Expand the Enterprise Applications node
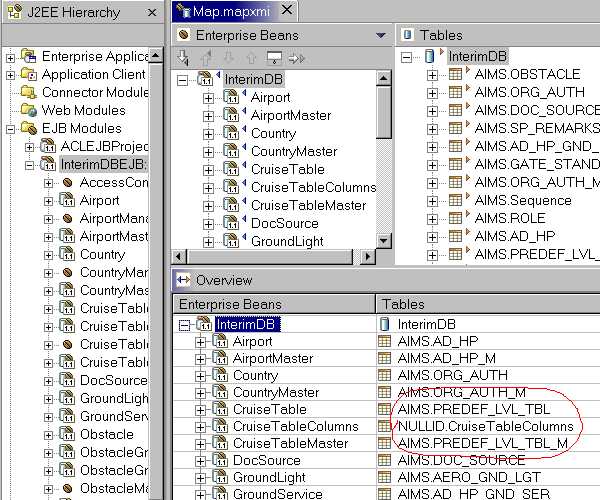 pyautogui.click(x=11, y=57)
